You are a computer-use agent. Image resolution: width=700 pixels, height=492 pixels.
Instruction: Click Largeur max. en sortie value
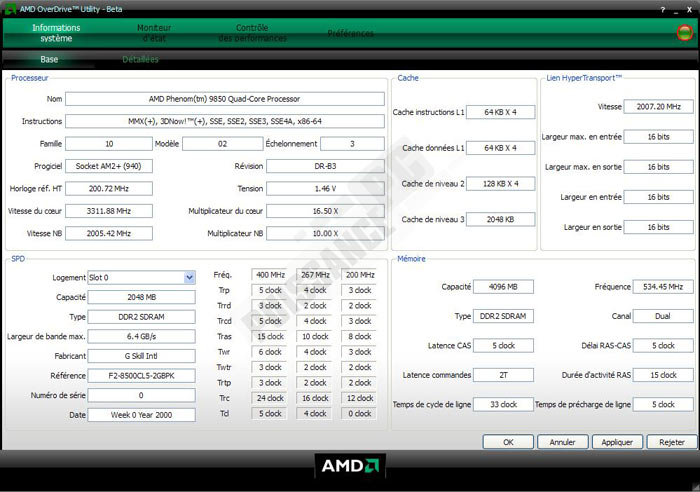tap(658, 167)
